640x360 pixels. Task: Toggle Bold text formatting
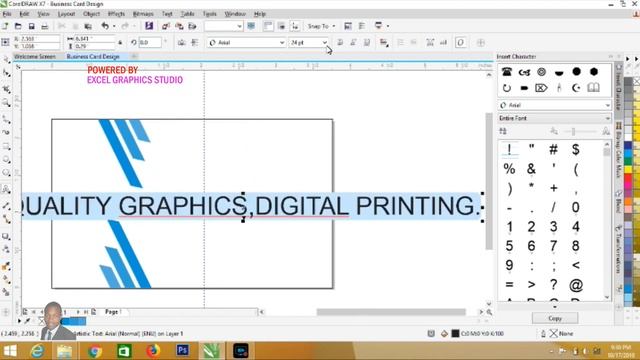pos(340,42)
